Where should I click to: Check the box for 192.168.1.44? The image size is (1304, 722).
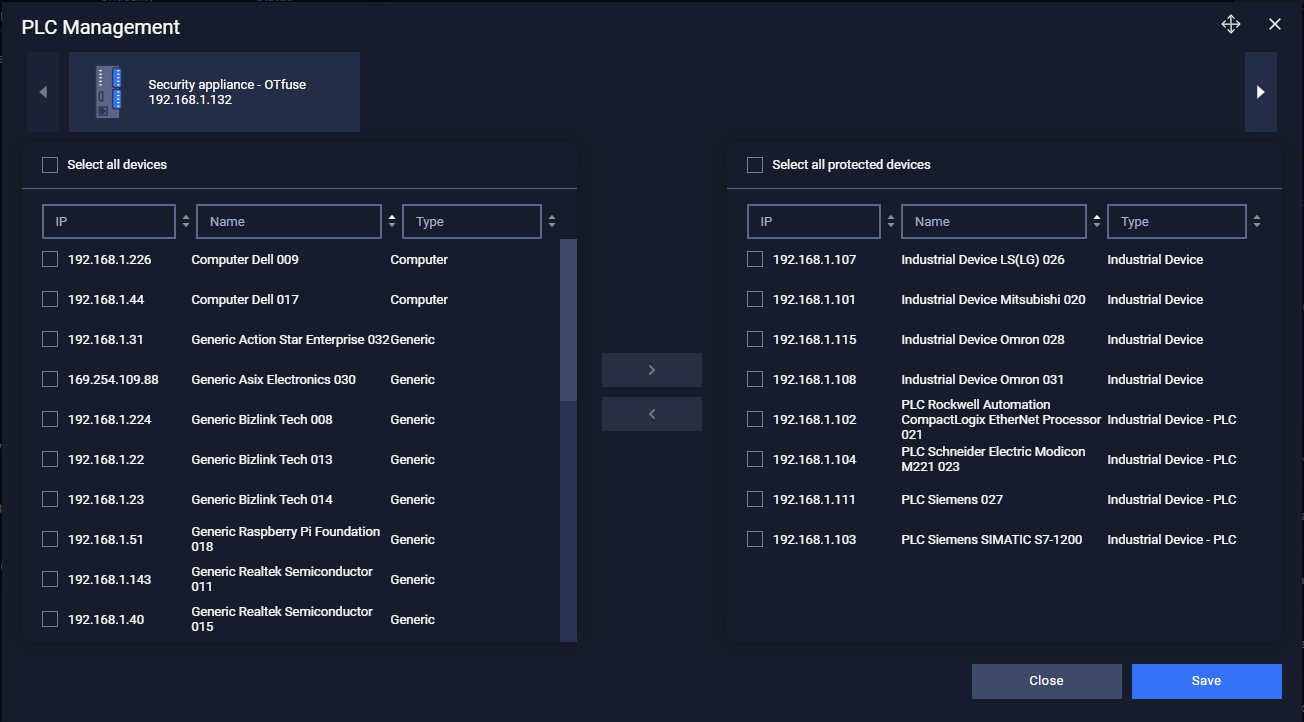coord(50,299)
